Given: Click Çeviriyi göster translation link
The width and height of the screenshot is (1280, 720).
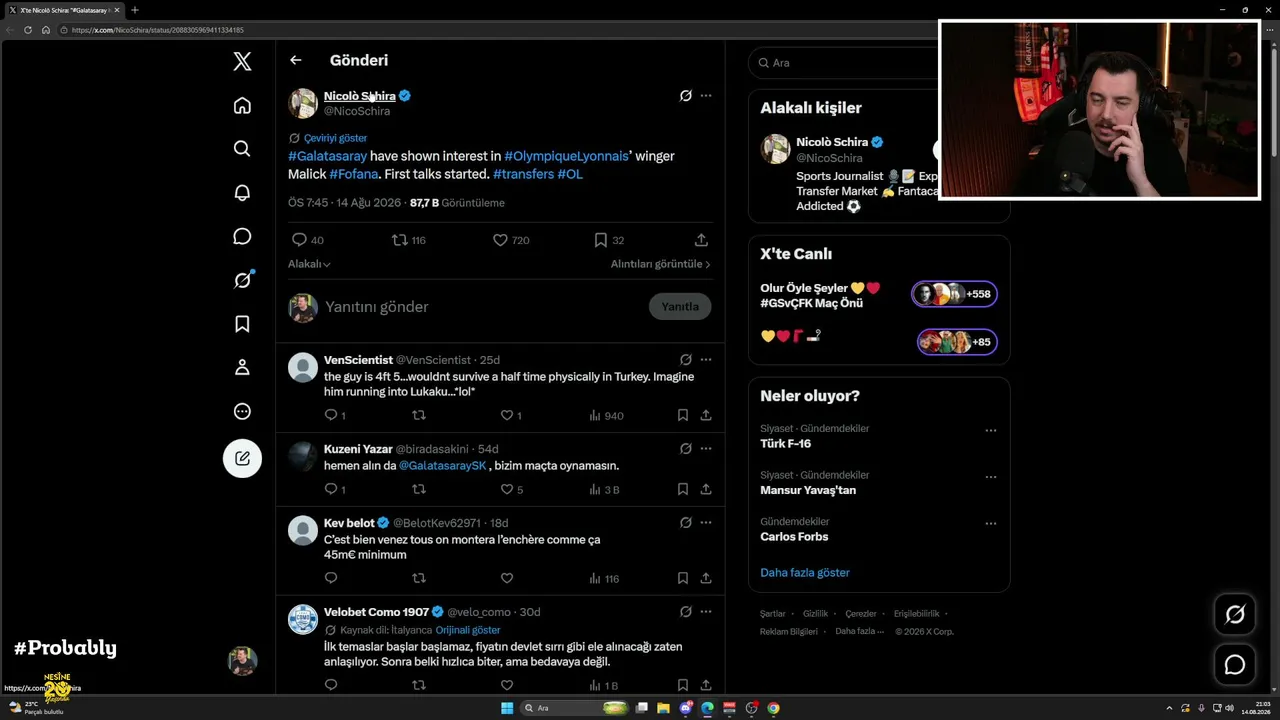Looking at the screenshot, I should point(335,138).
